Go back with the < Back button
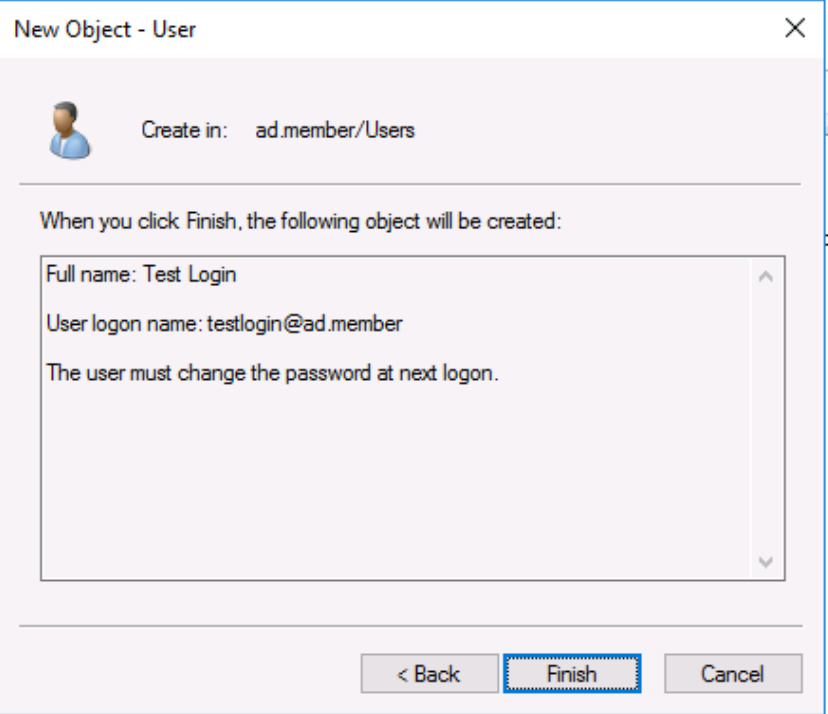 [x=429, y=674]
